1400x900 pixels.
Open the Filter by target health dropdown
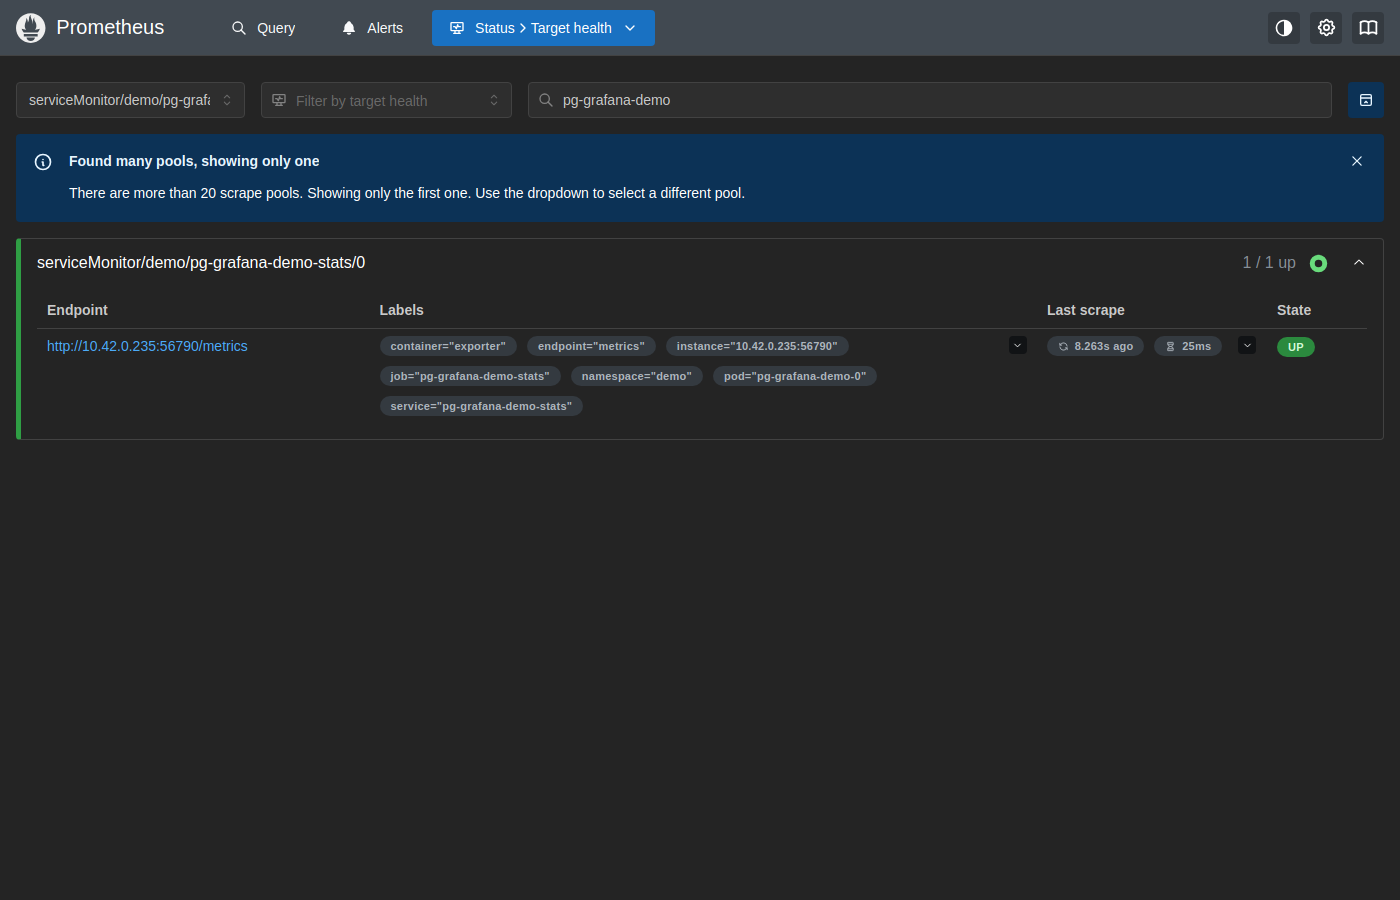coord(386,100)
